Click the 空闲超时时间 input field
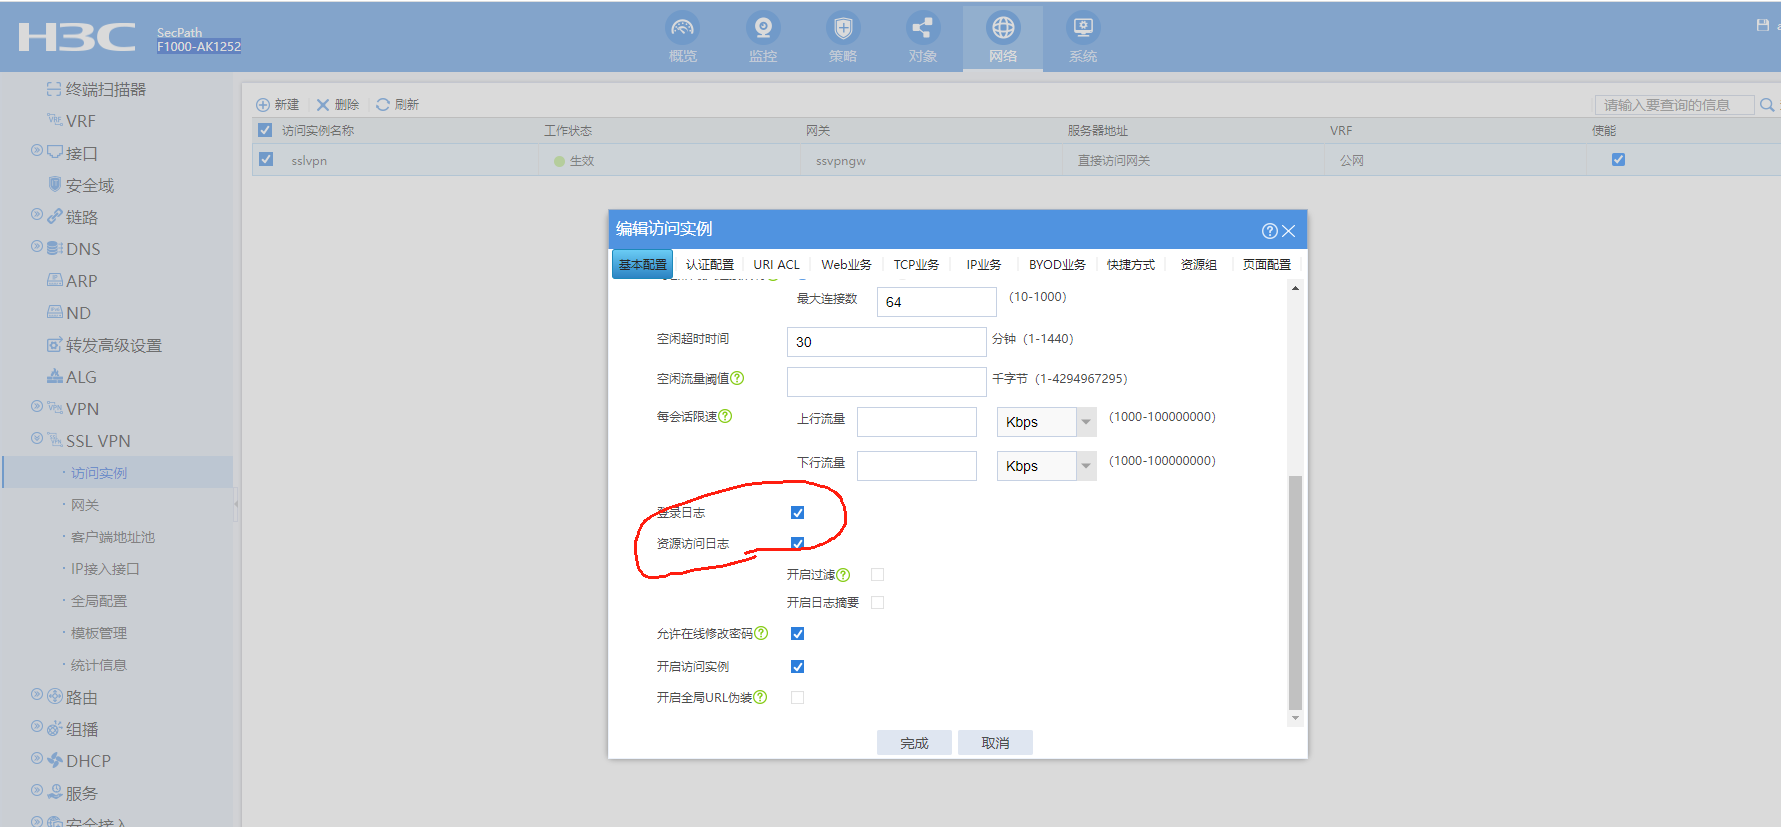The height and width of the screenshot is (827, 1781). pyautogui.click(x=887, y=342)
